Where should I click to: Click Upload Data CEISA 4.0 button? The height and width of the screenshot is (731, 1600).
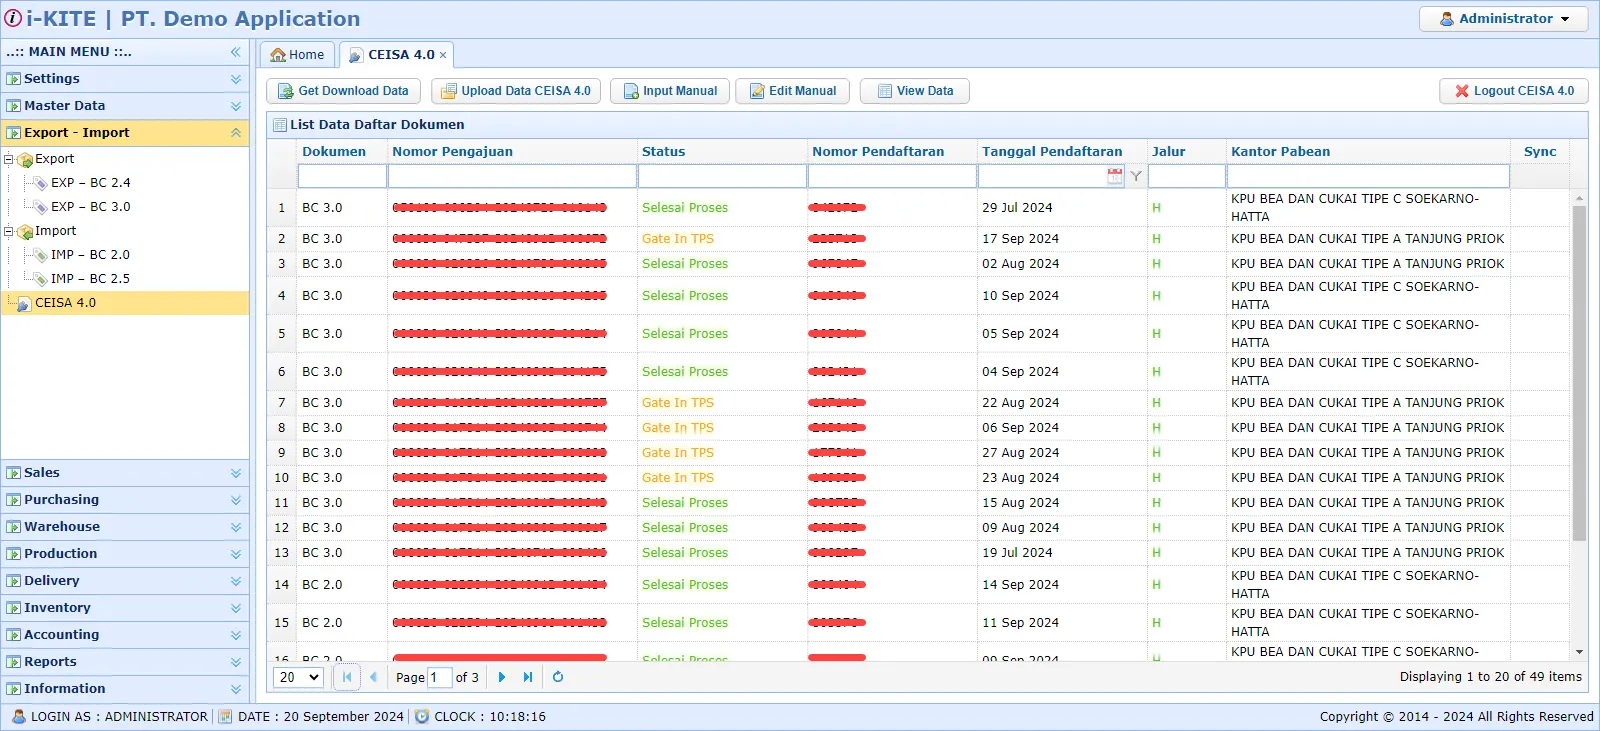516,91
